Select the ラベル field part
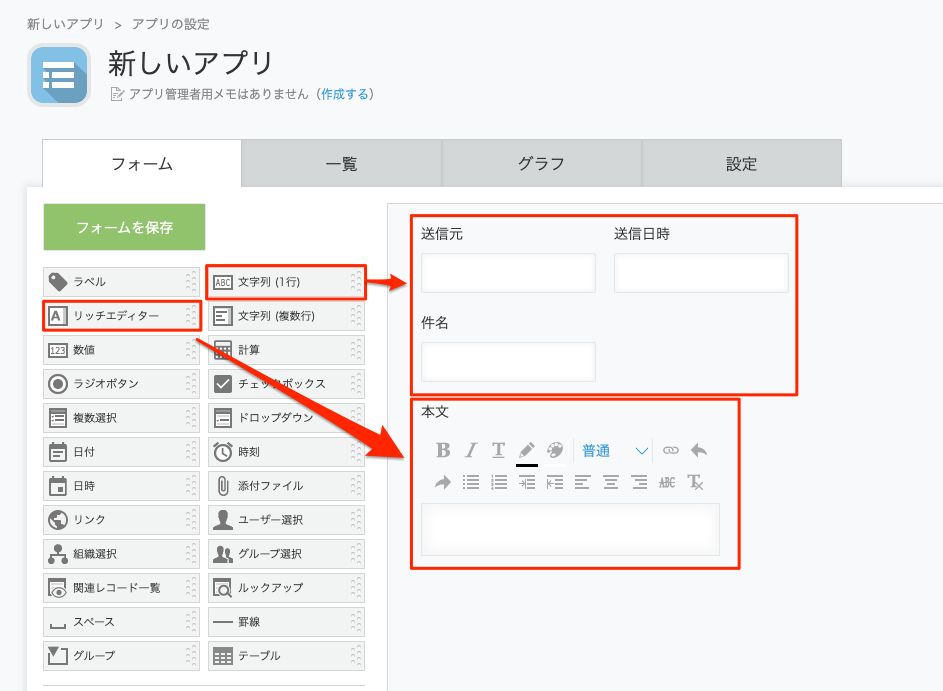The height and width of the screenshot is (691, 943). click(121, 281)
